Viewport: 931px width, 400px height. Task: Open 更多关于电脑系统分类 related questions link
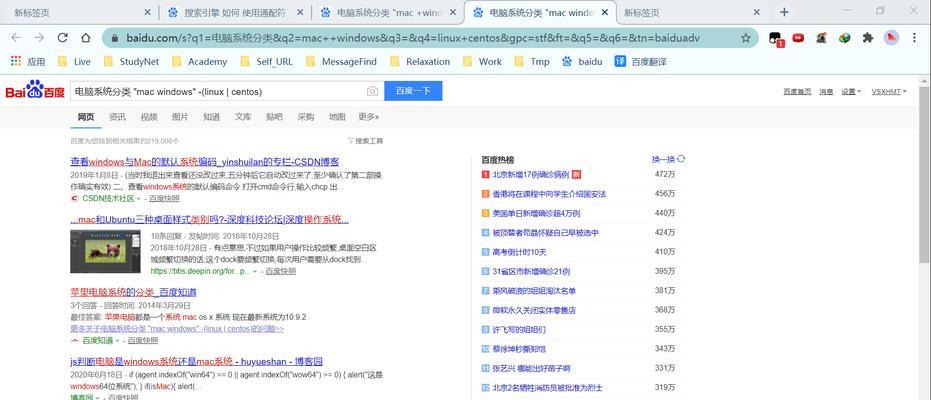tap(177, 329)
